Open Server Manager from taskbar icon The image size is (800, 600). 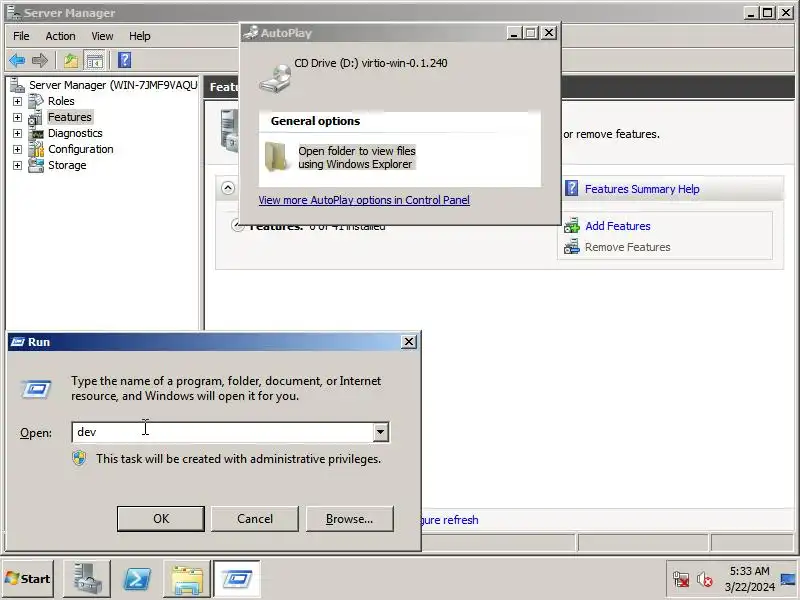[x=87, y=579]
